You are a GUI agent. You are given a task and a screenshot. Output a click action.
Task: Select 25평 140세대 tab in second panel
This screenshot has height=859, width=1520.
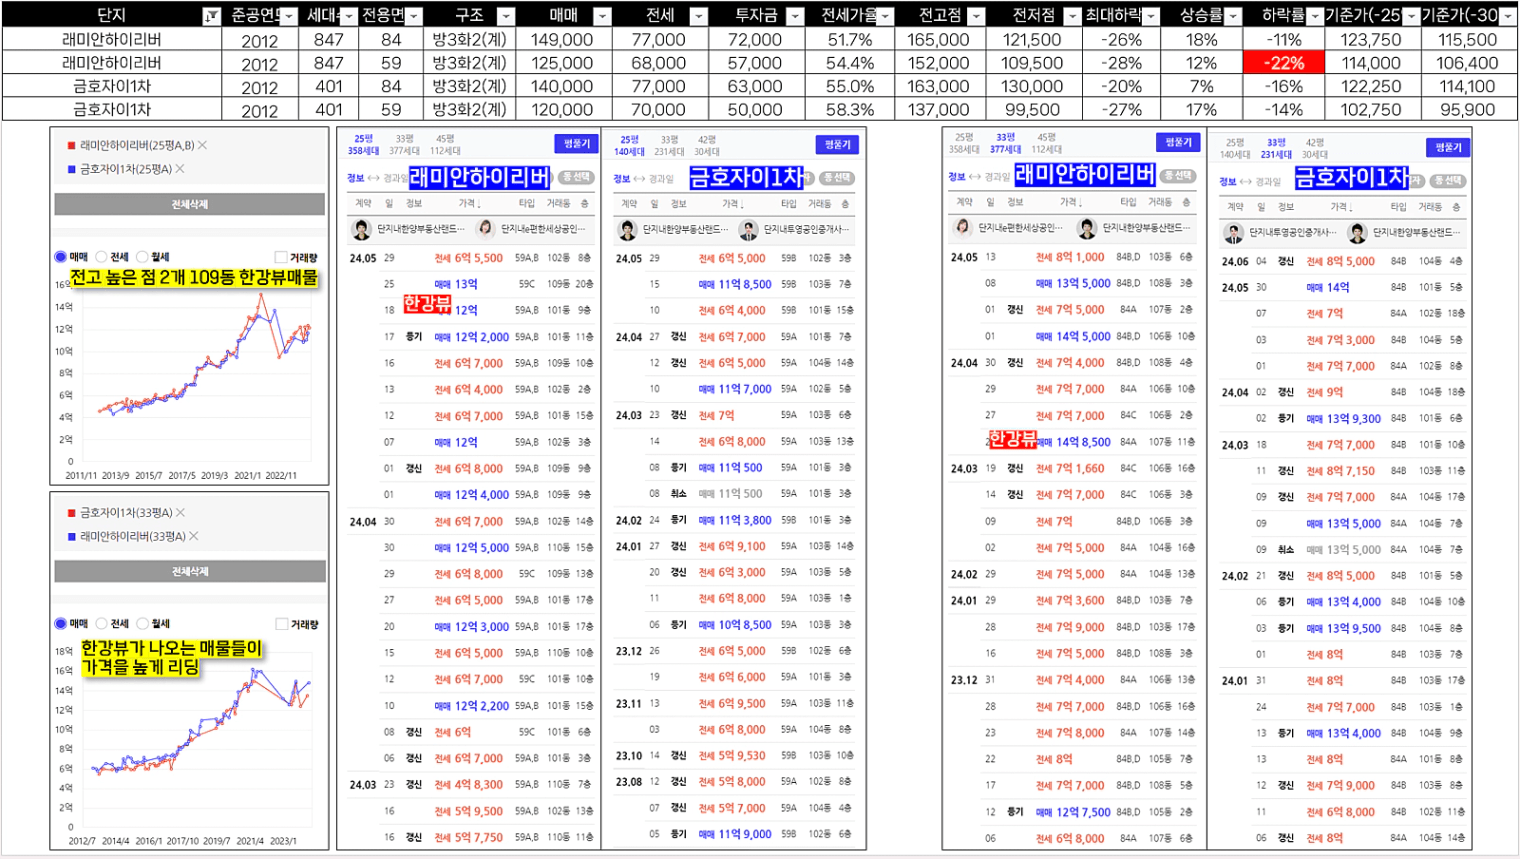629,146
